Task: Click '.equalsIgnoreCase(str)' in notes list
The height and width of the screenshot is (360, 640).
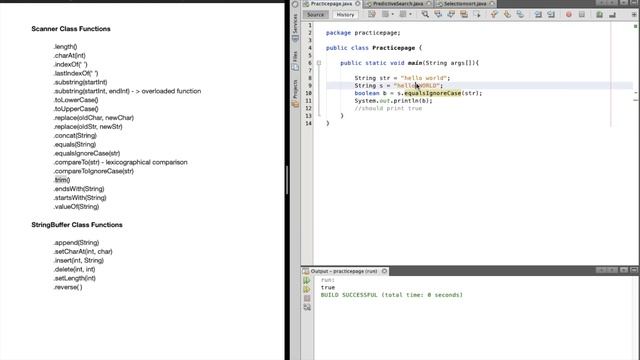Action: (87, 153)
